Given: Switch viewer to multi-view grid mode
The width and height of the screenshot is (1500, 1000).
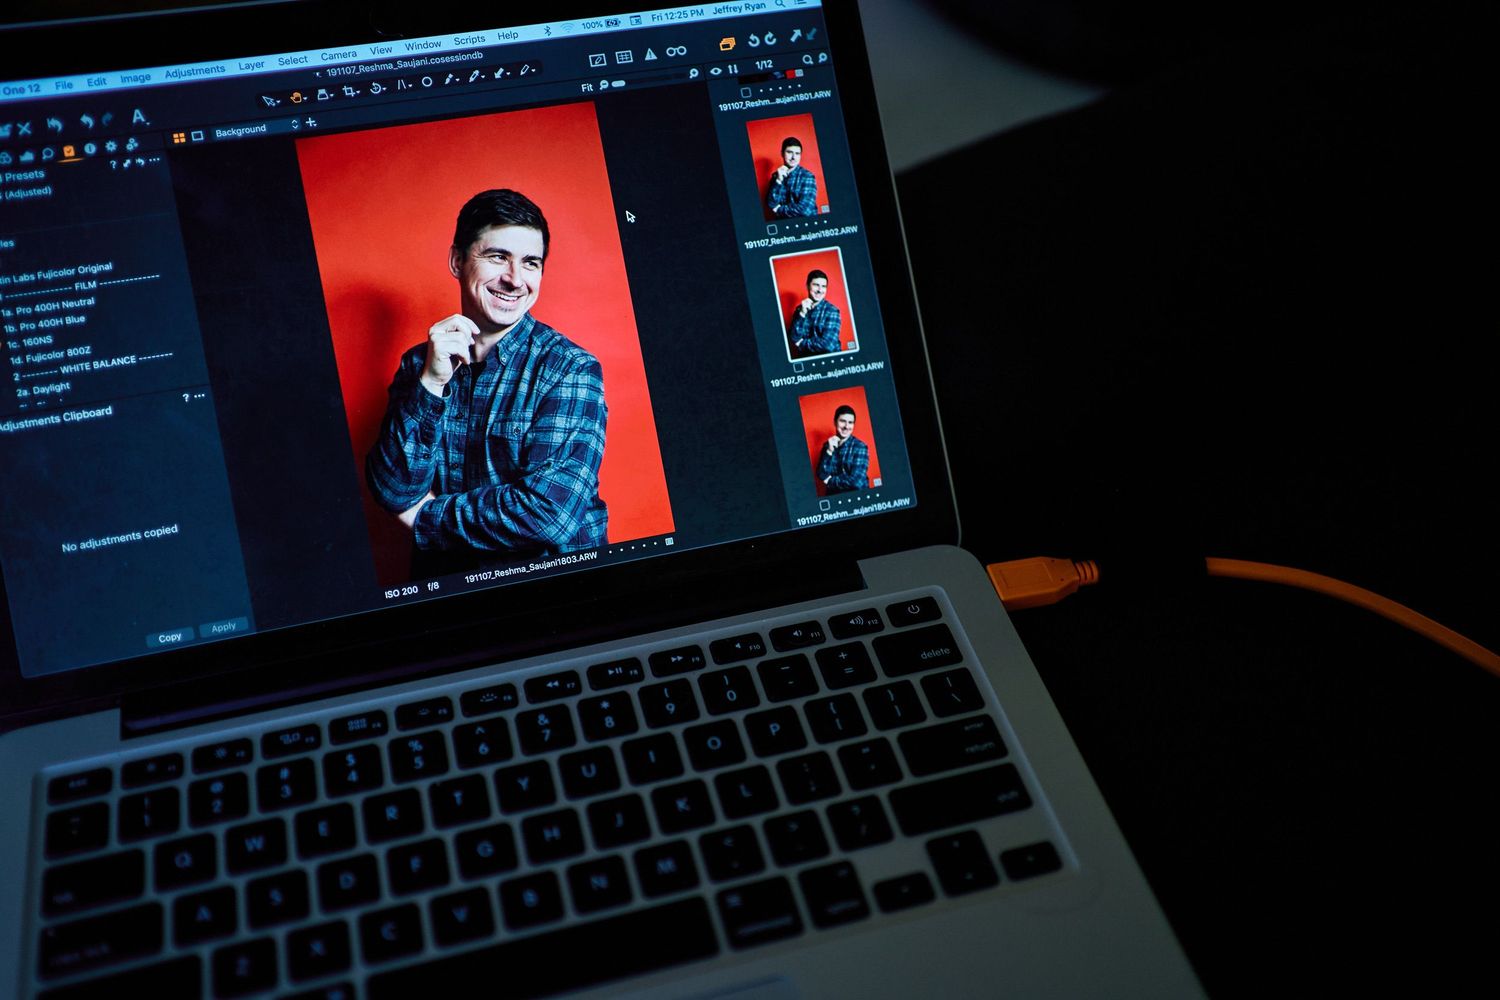Looking at the screenshot, I should click(x=179, y=138).
